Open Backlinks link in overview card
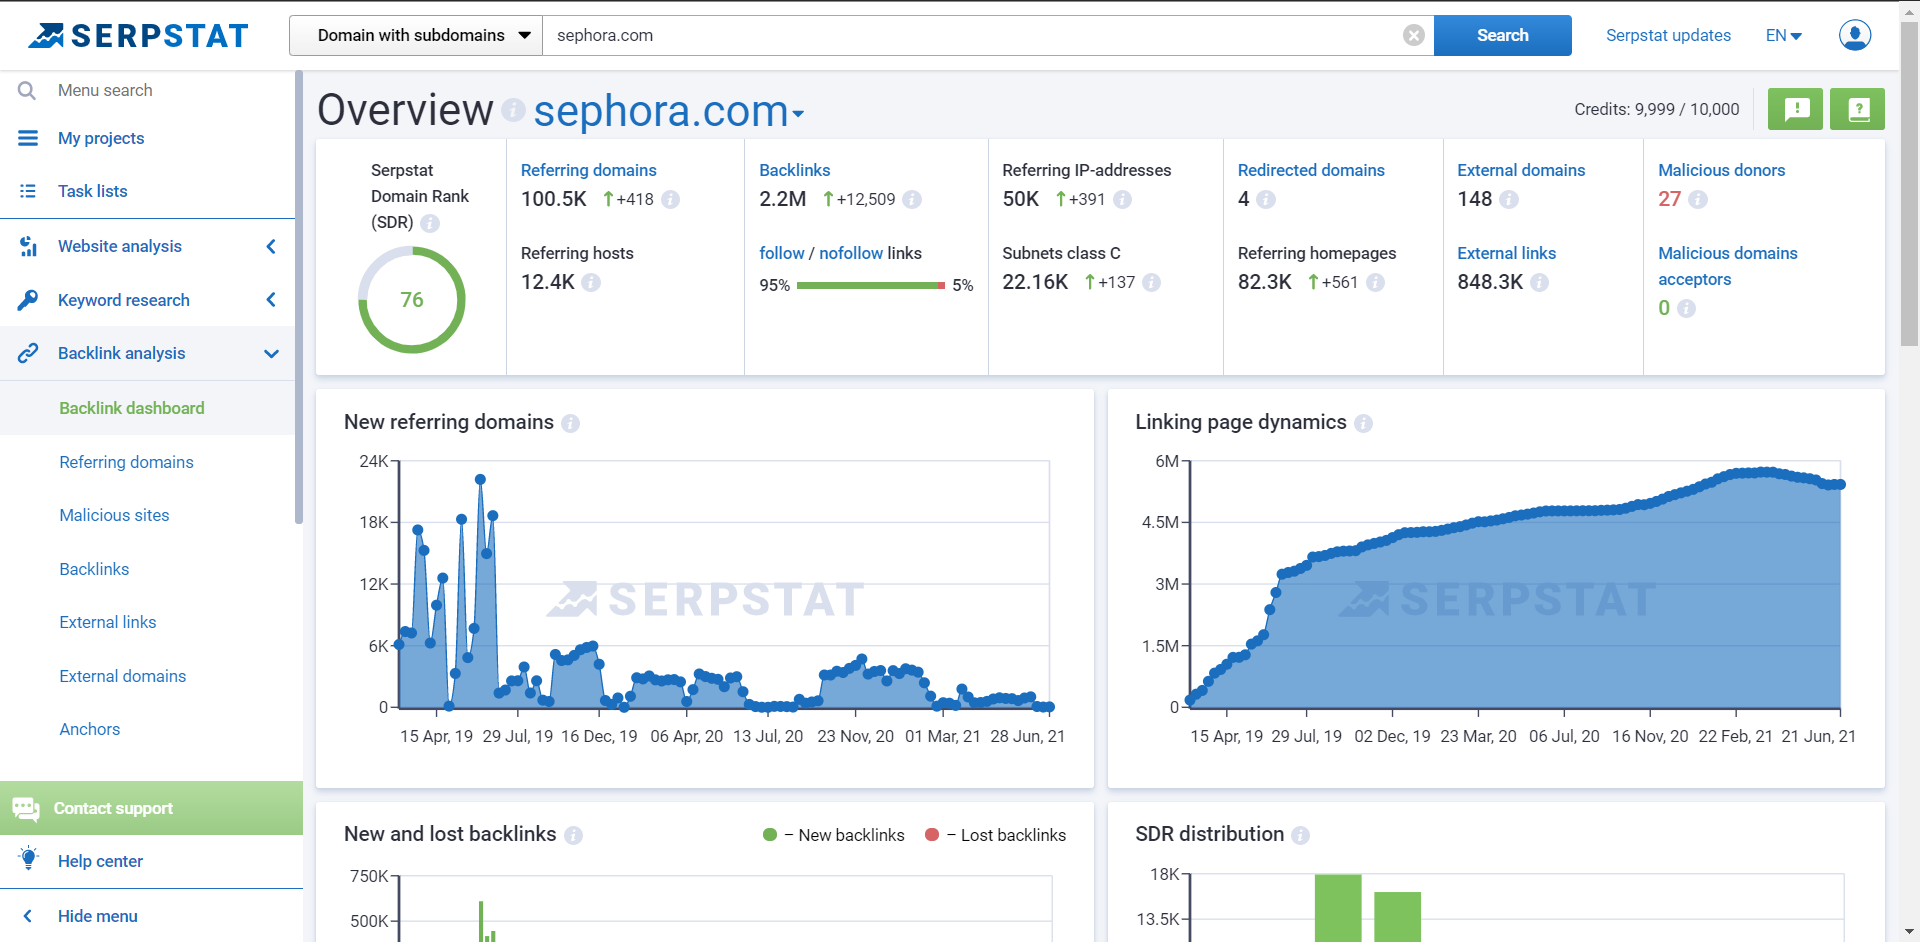1920x942 pixels. 794,170
